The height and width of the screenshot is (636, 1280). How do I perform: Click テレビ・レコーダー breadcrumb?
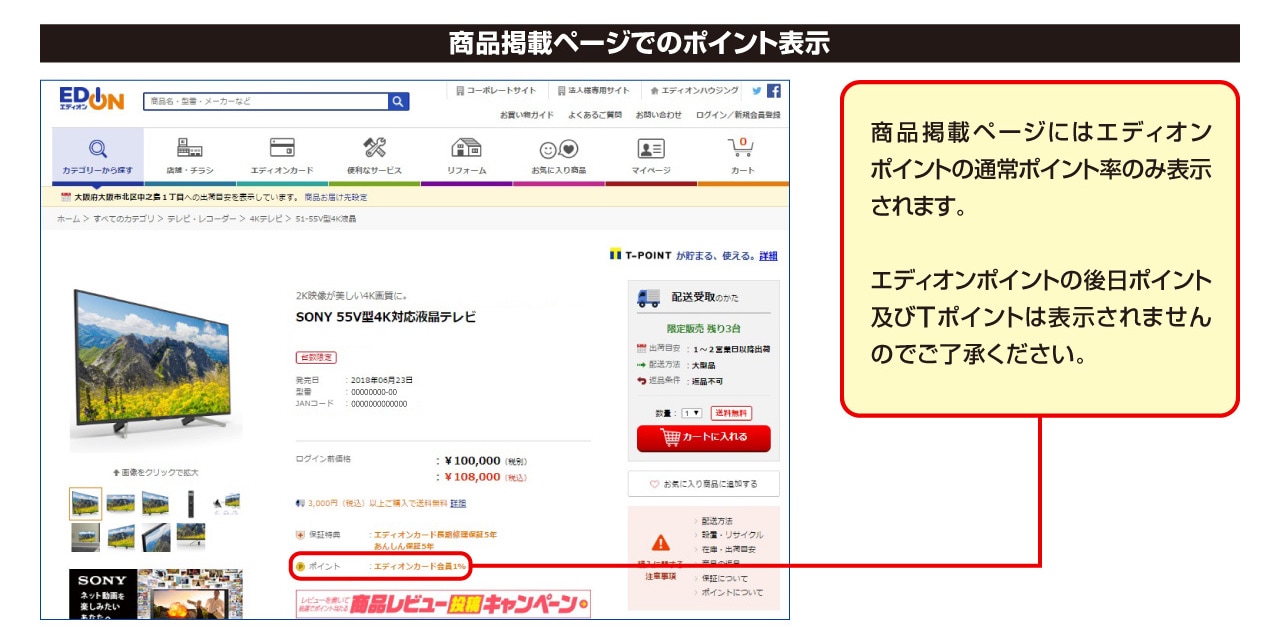[x=203, y=218]
